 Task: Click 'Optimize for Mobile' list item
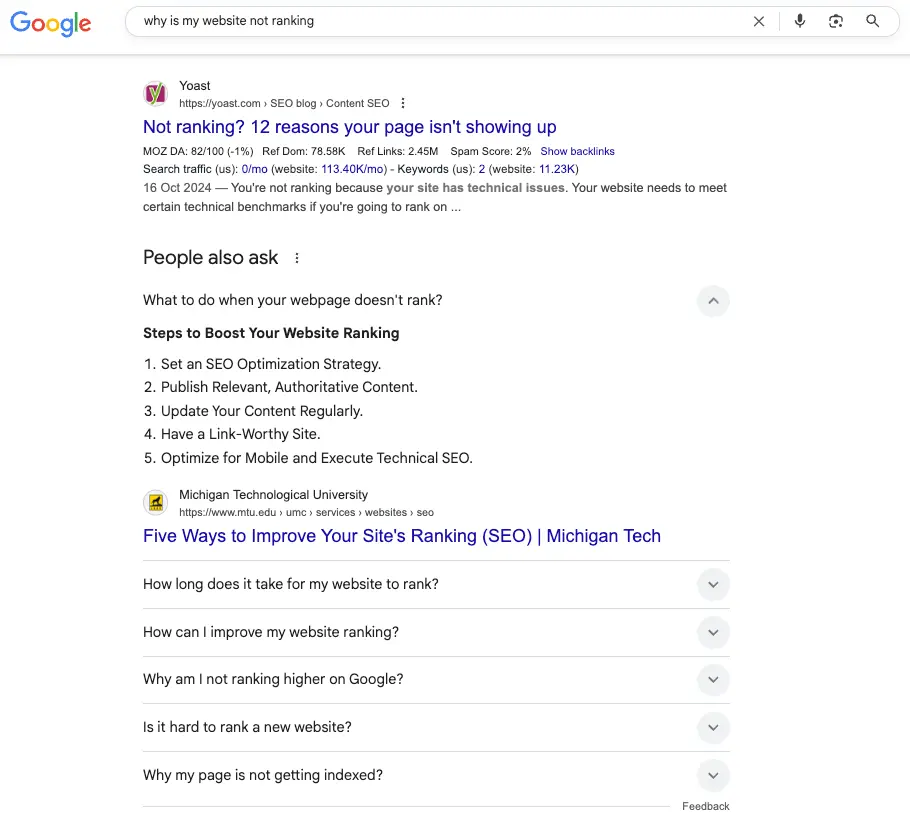coord(317,458)
